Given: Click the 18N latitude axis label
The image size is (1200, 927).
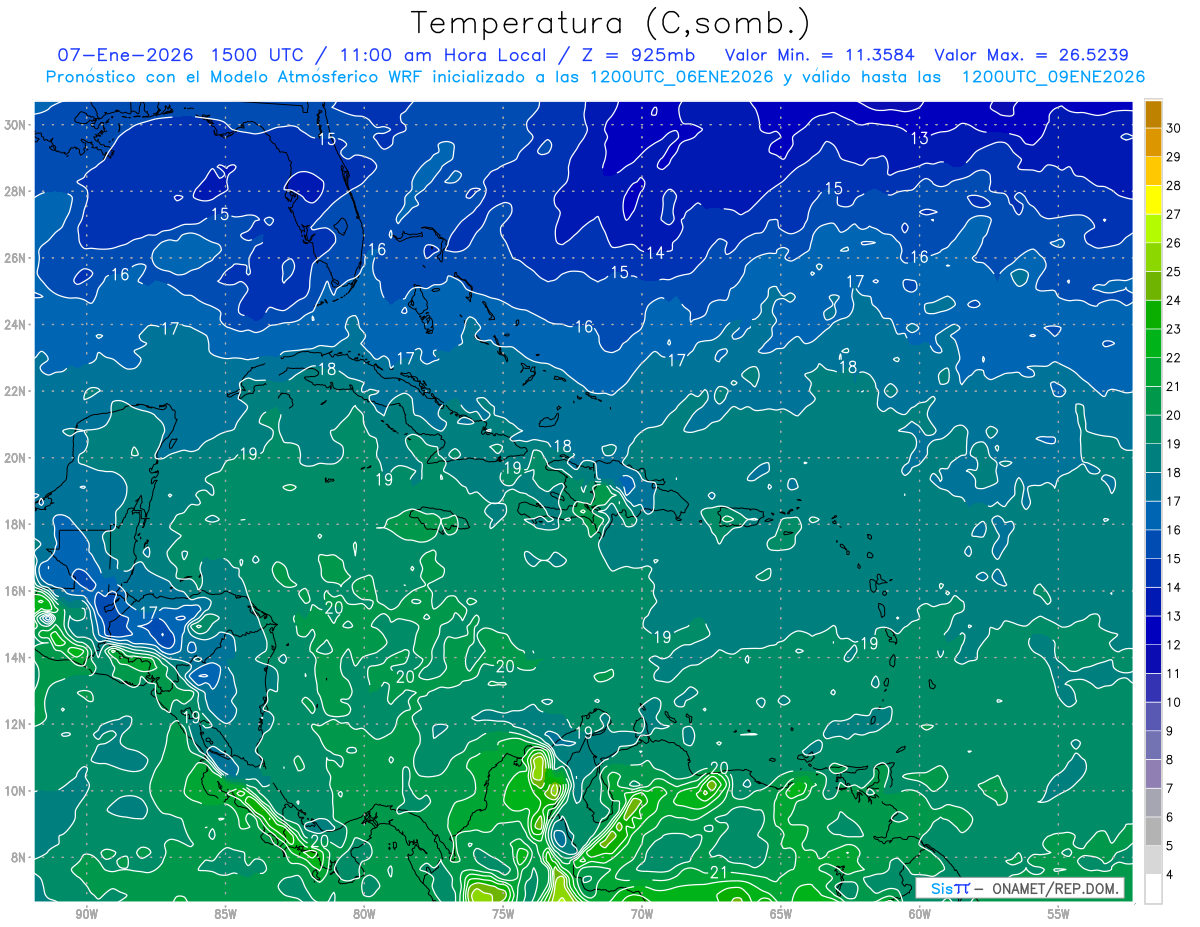Looking at the screenshot, I should 16,524.
